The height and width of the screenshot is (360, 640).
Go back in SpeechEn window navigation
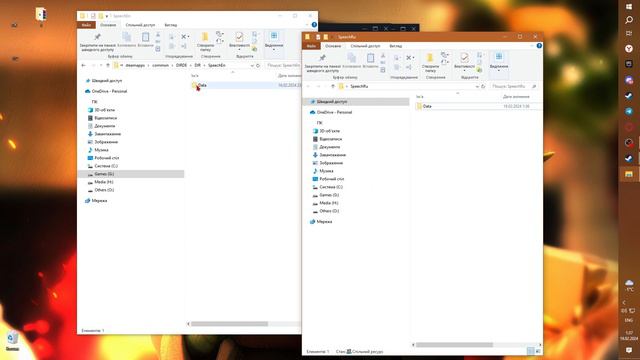coord(84,65)
